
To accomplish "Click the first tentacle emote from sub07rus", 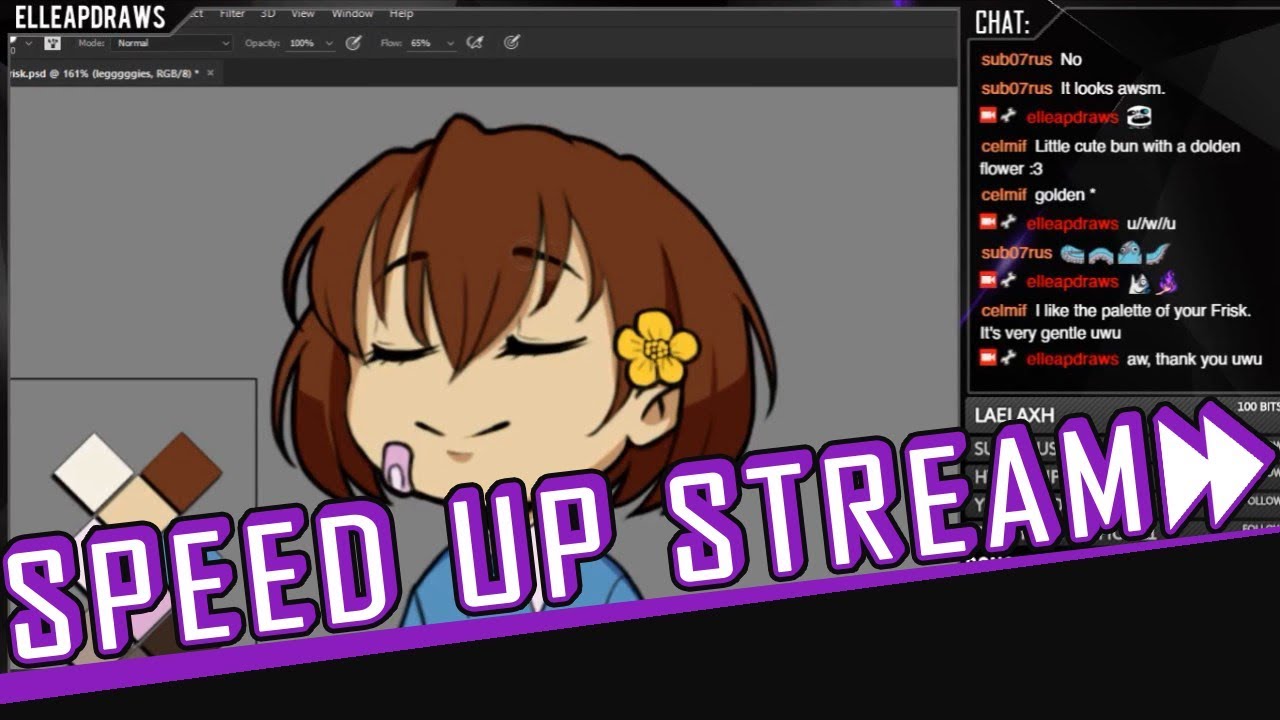I will pyautogui.click(x=1072, y=253).
